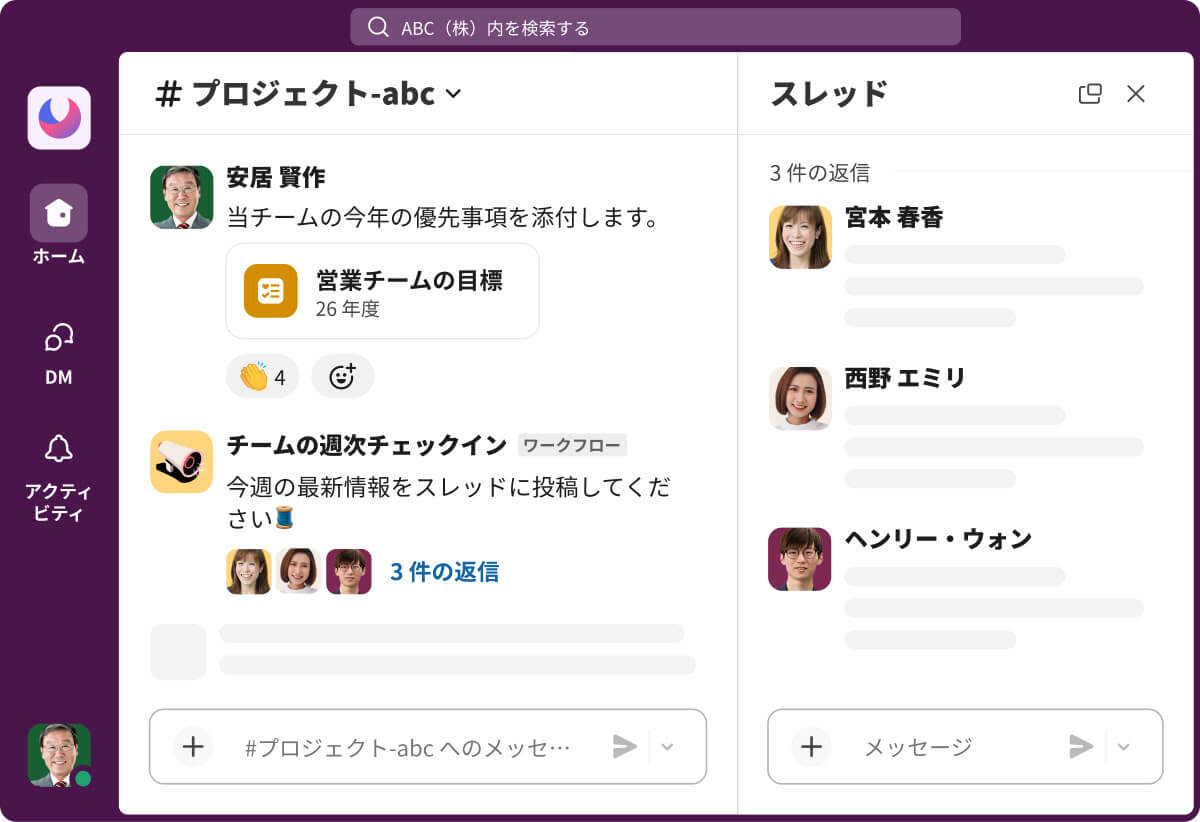
Task: Pop out the thread with the new-window icon
Action: (1089, 93)
